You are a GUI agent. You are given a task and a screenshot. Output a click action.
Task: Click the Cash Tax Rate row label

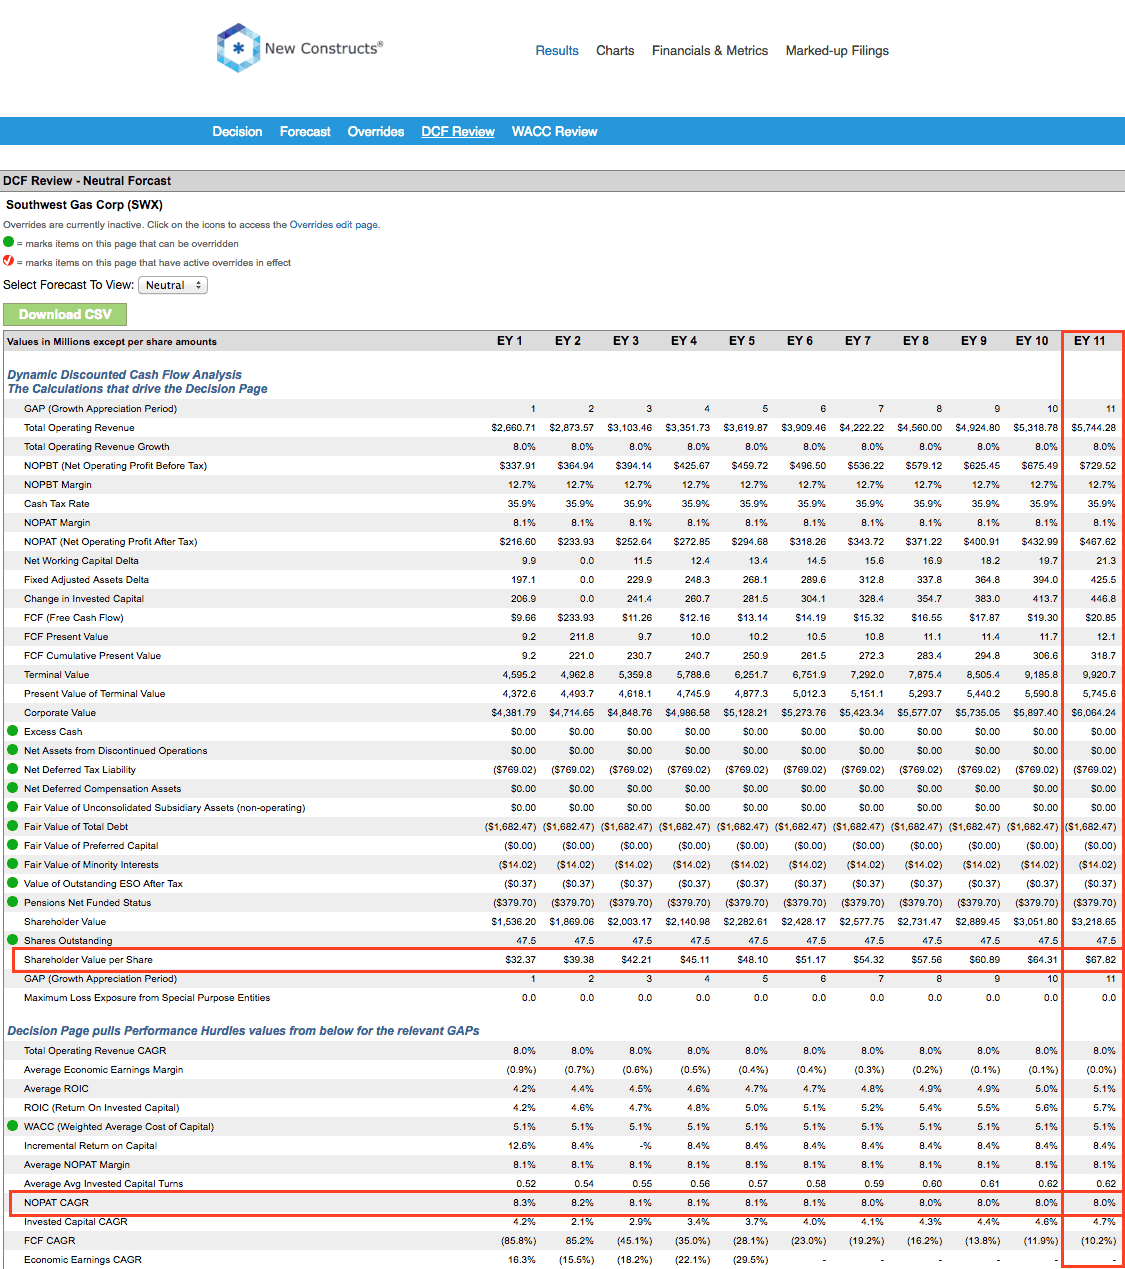tap(56, 503)
